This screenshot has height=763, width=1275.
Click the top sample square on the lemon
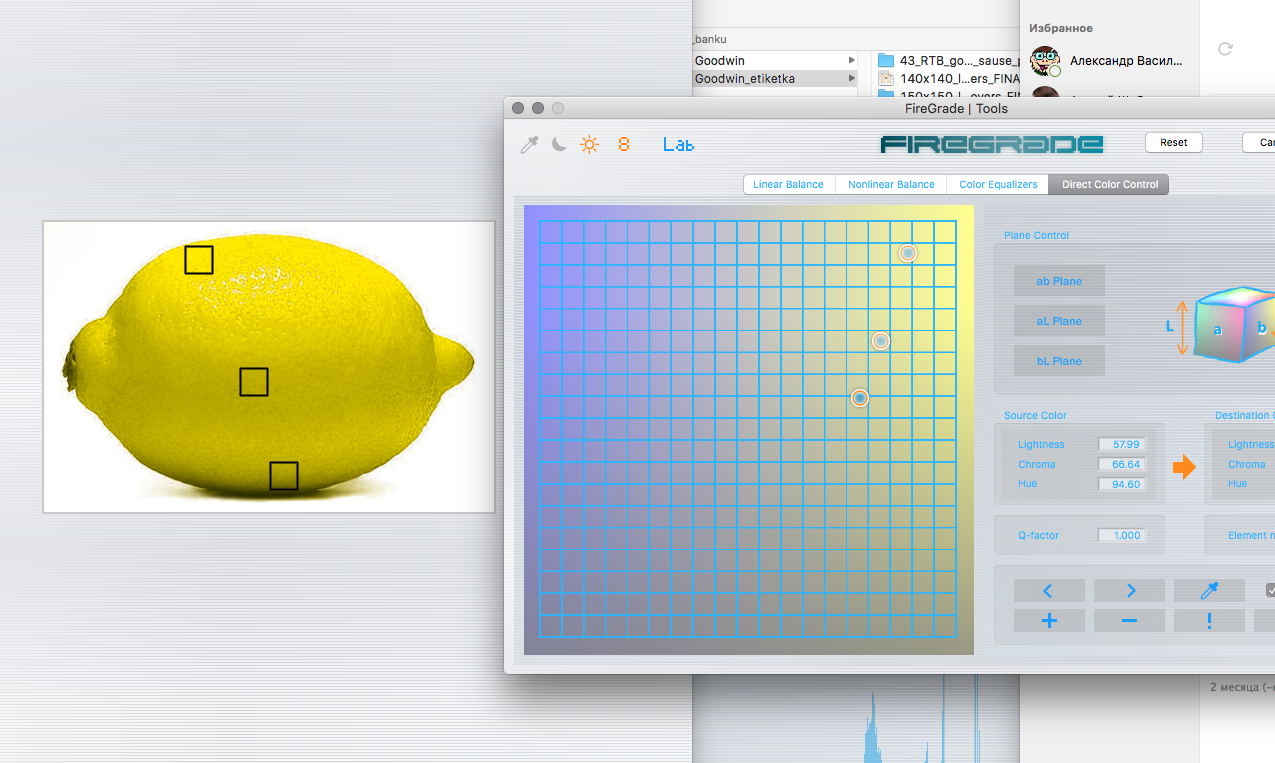199,260
